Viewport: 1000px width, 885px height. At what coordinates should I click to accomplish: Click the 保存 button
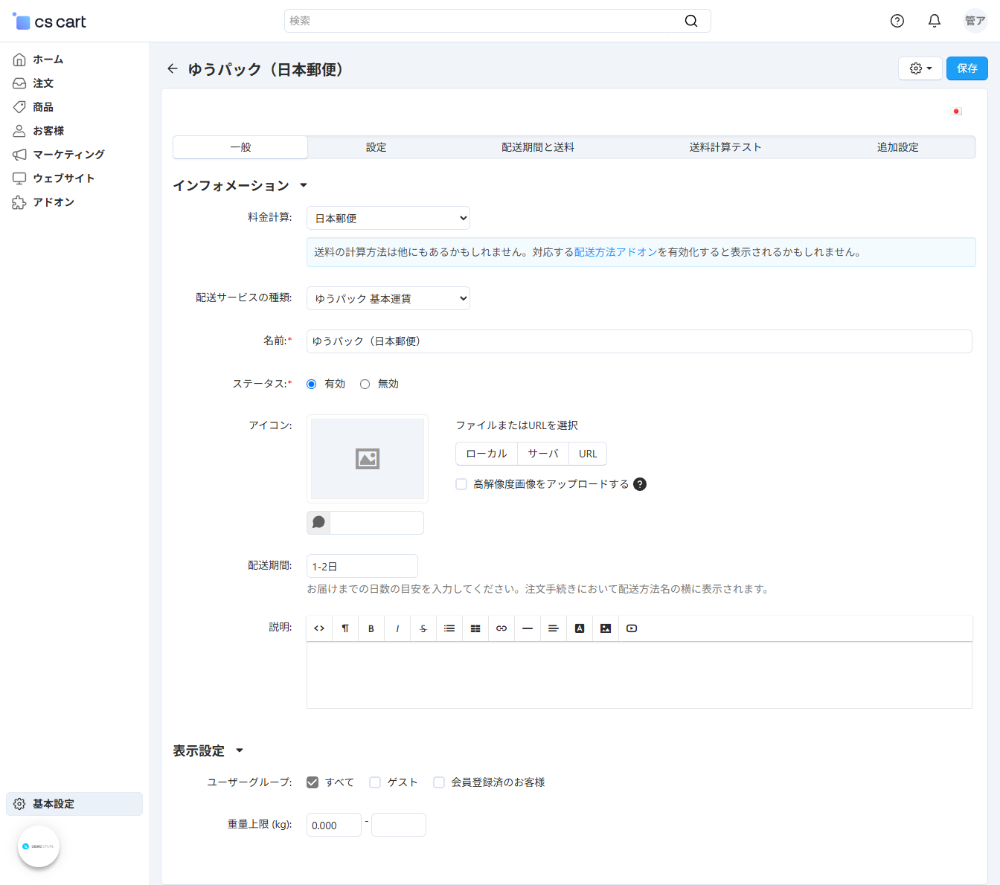967,68
